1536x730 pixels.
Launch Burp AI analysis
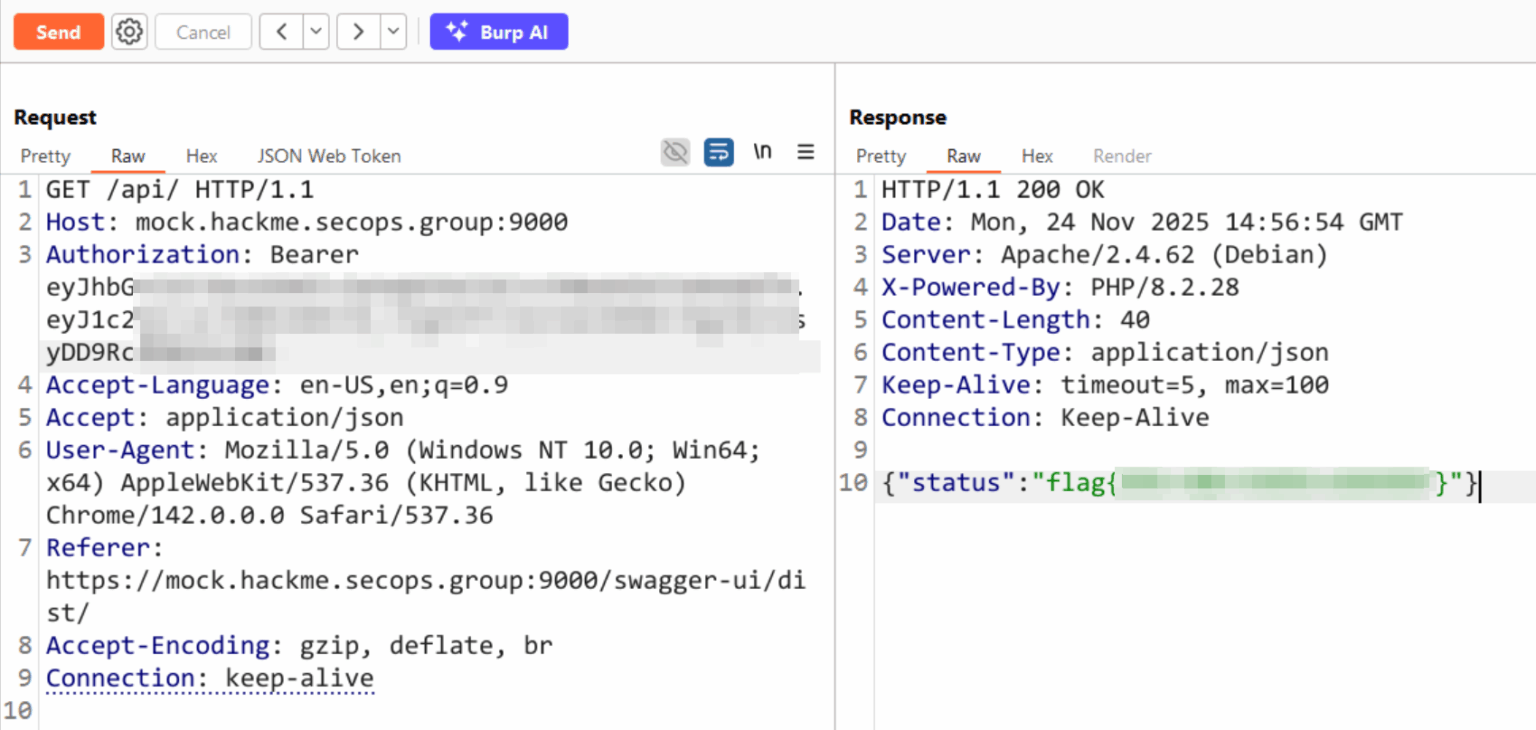point(499,31)
